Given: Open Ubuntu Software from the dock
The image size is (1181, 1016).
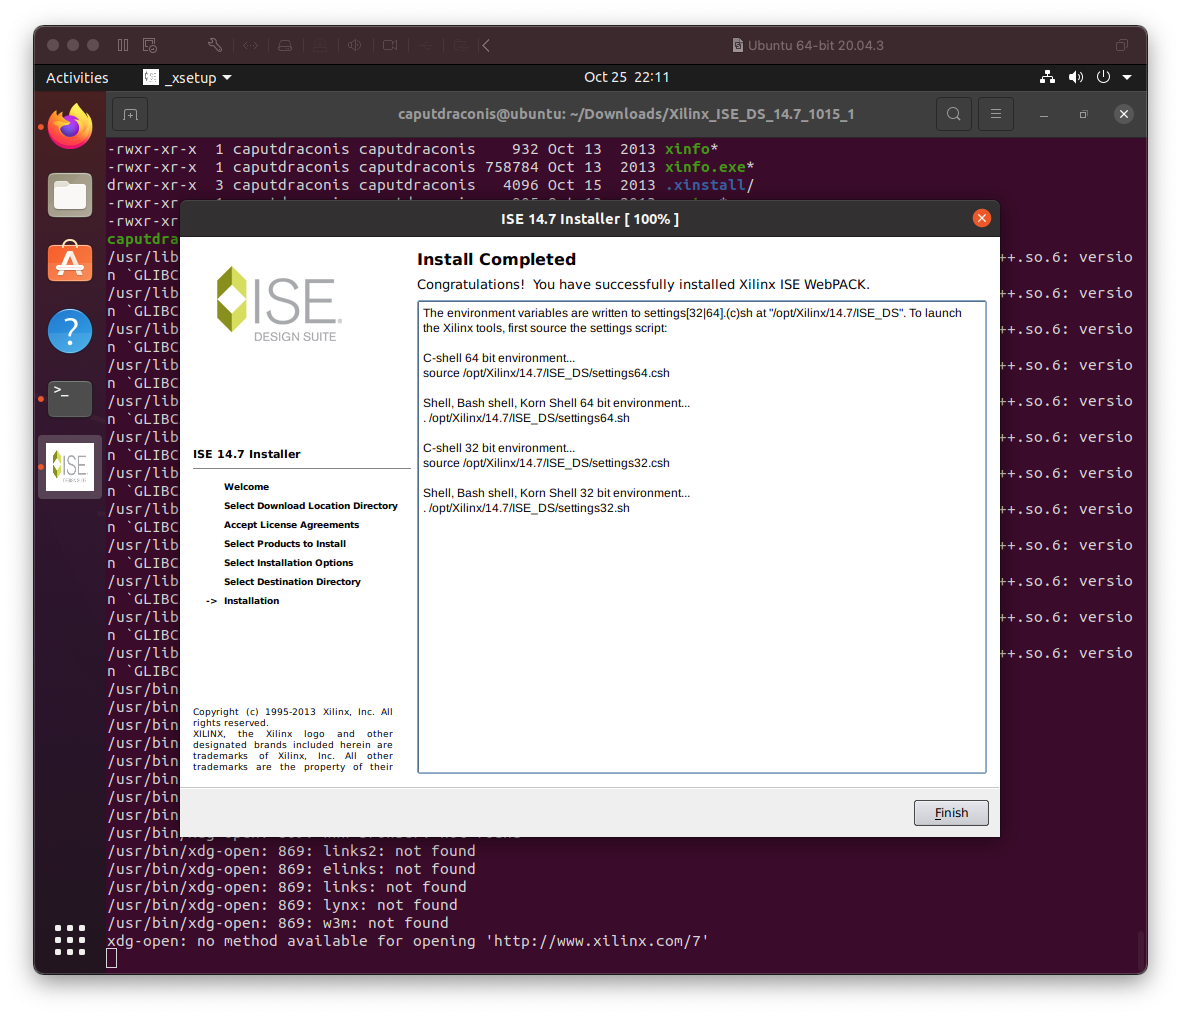Looking at the screenshot, I should pos(70,261).
